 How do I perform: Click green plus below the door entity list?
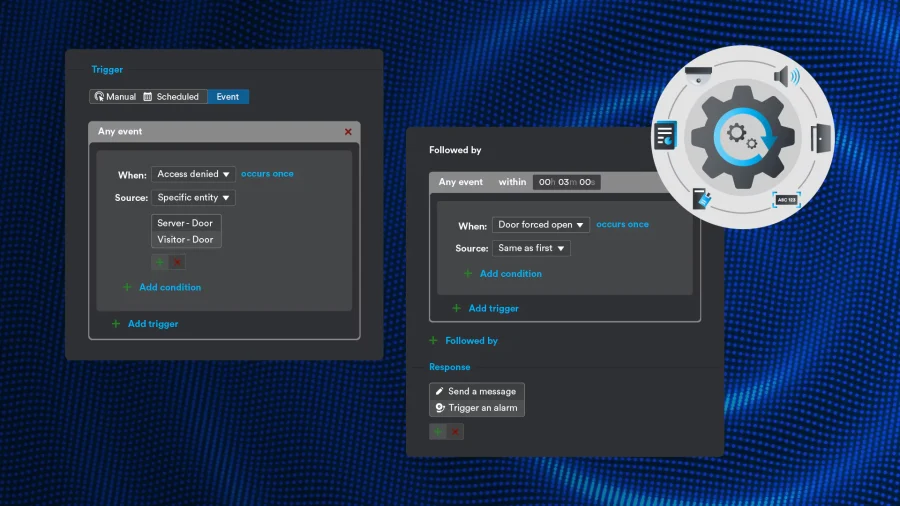click(x=160, y=262)
